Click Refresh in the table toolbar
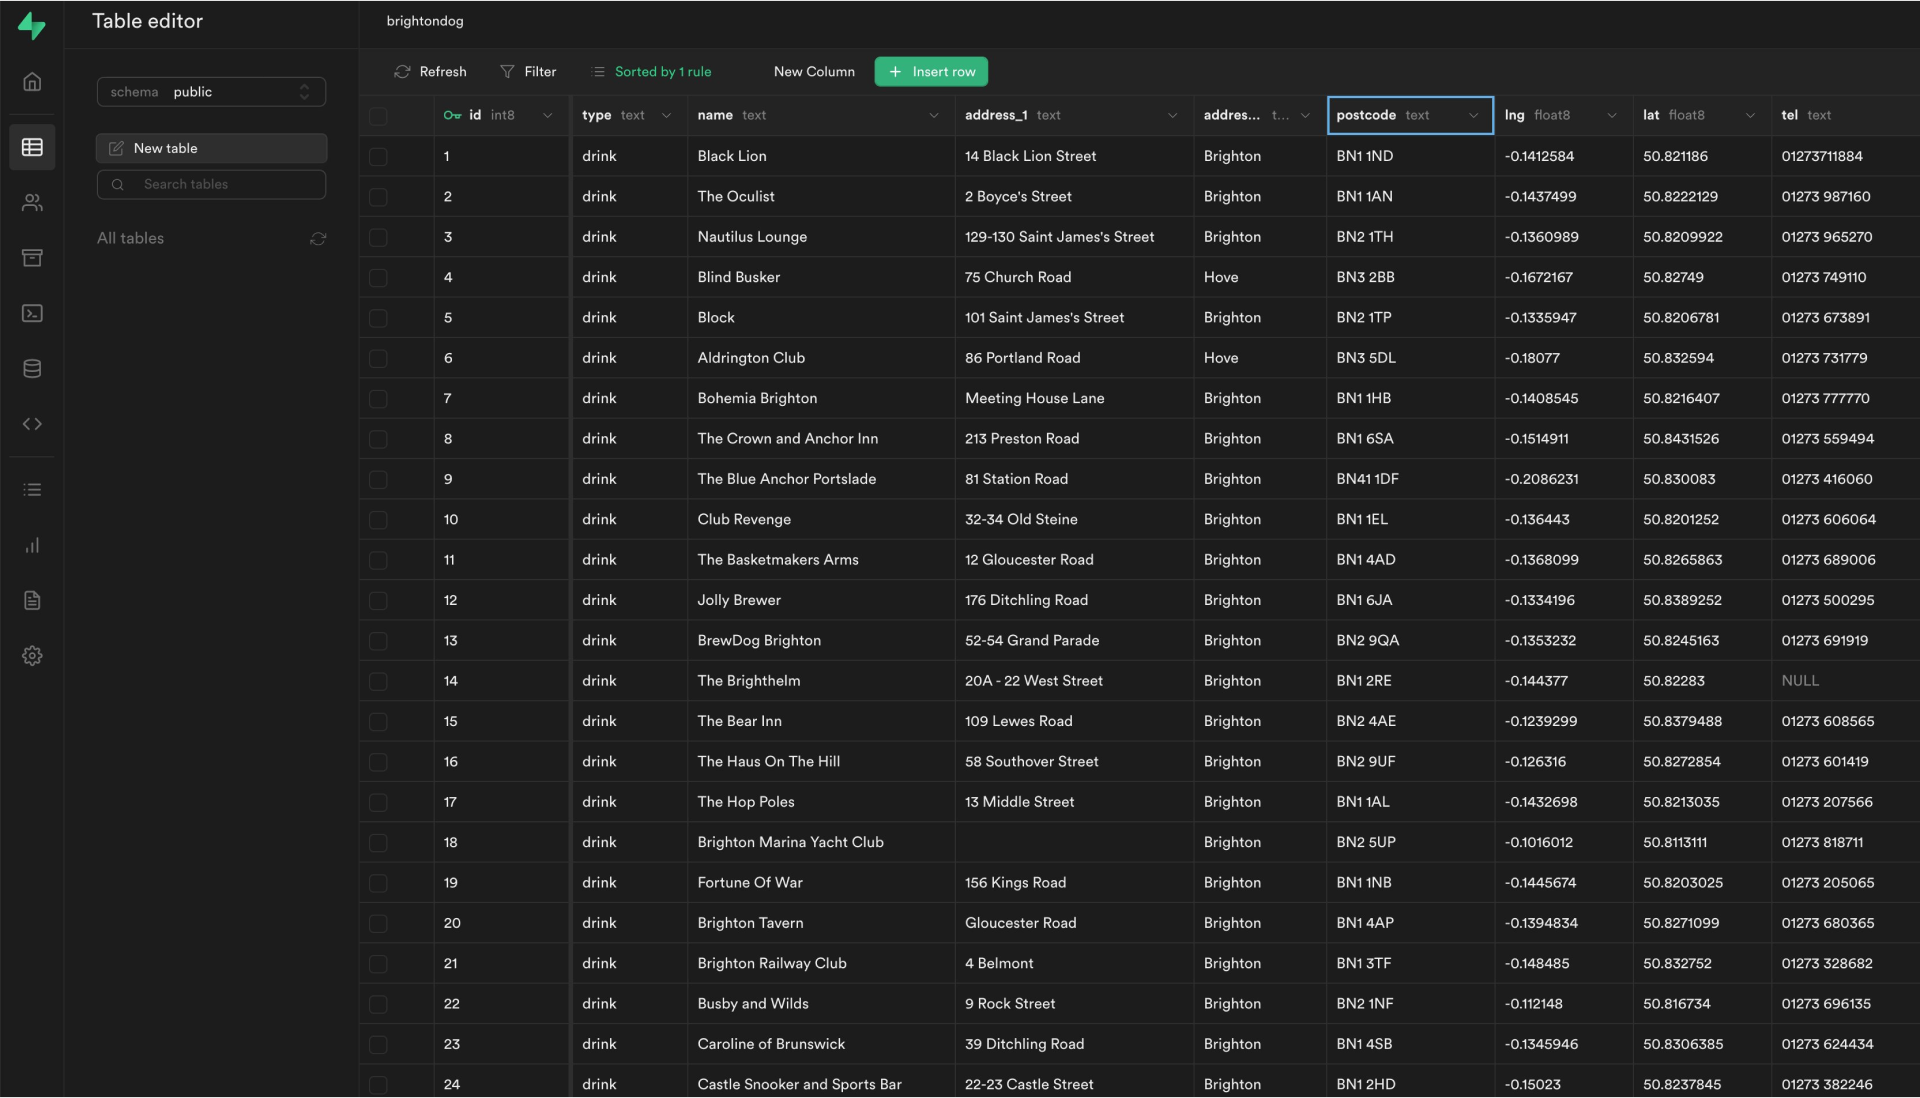Screen dimensions: 1920x1098 point(431,72)
